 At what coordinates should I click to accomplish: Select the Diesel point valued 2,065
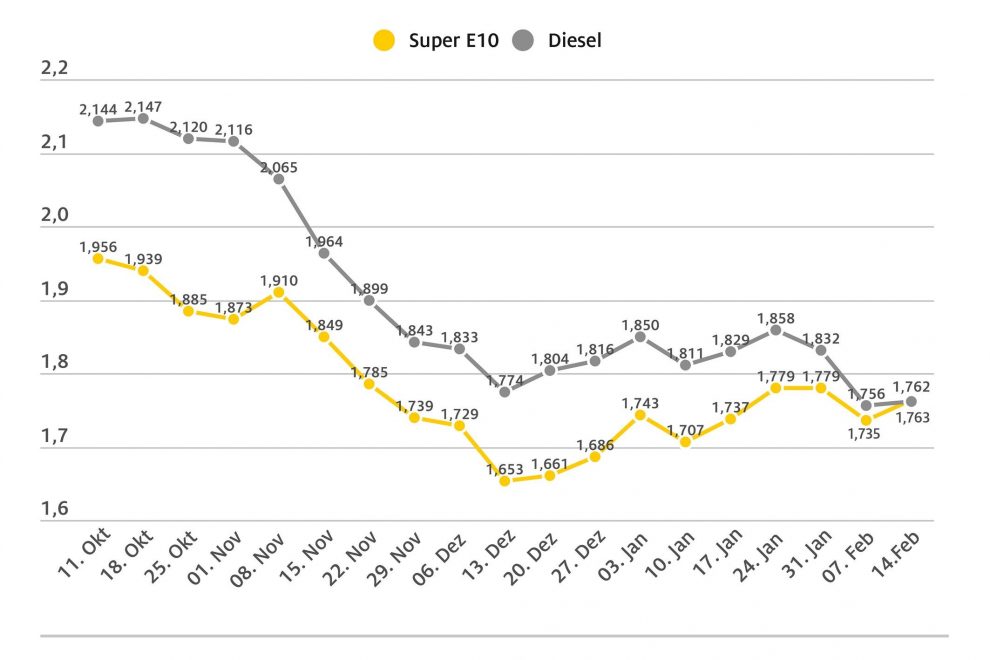279,179
